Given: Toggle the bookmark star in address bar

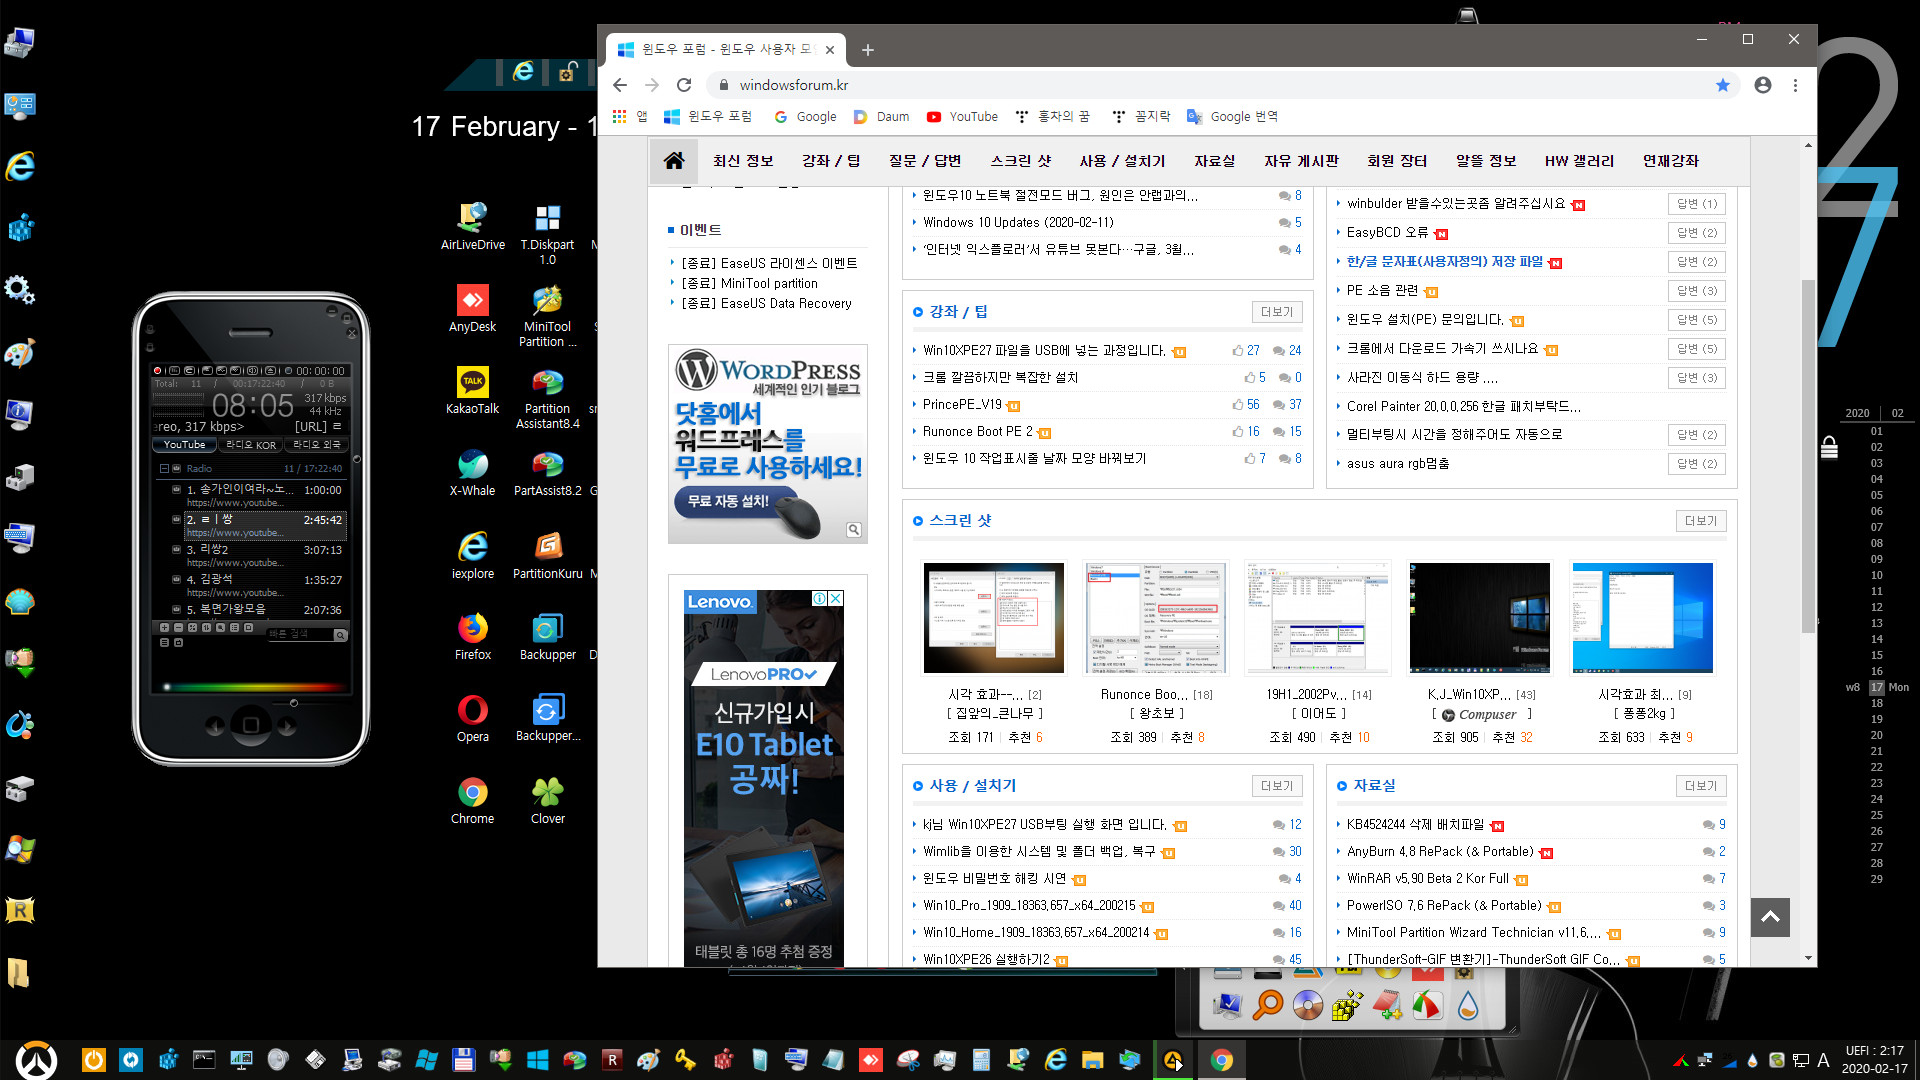Looking at the screenshot, I should (x=1723, y=85).
